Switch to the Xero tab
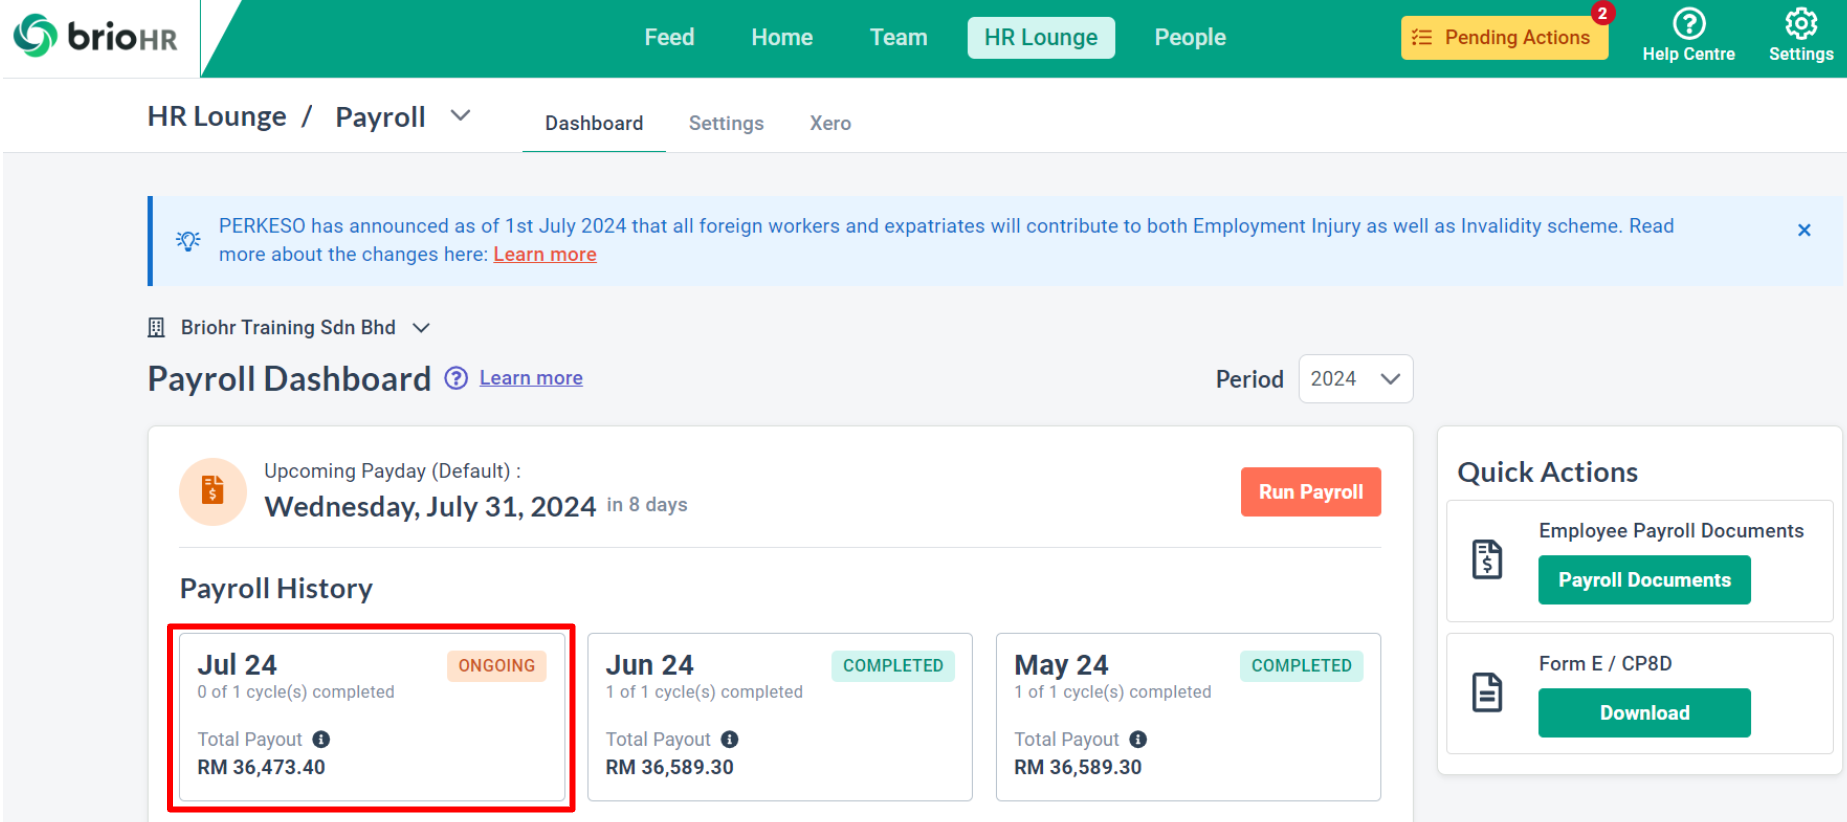The width and height of the screenshot is (1847, 822). point(830,123)
